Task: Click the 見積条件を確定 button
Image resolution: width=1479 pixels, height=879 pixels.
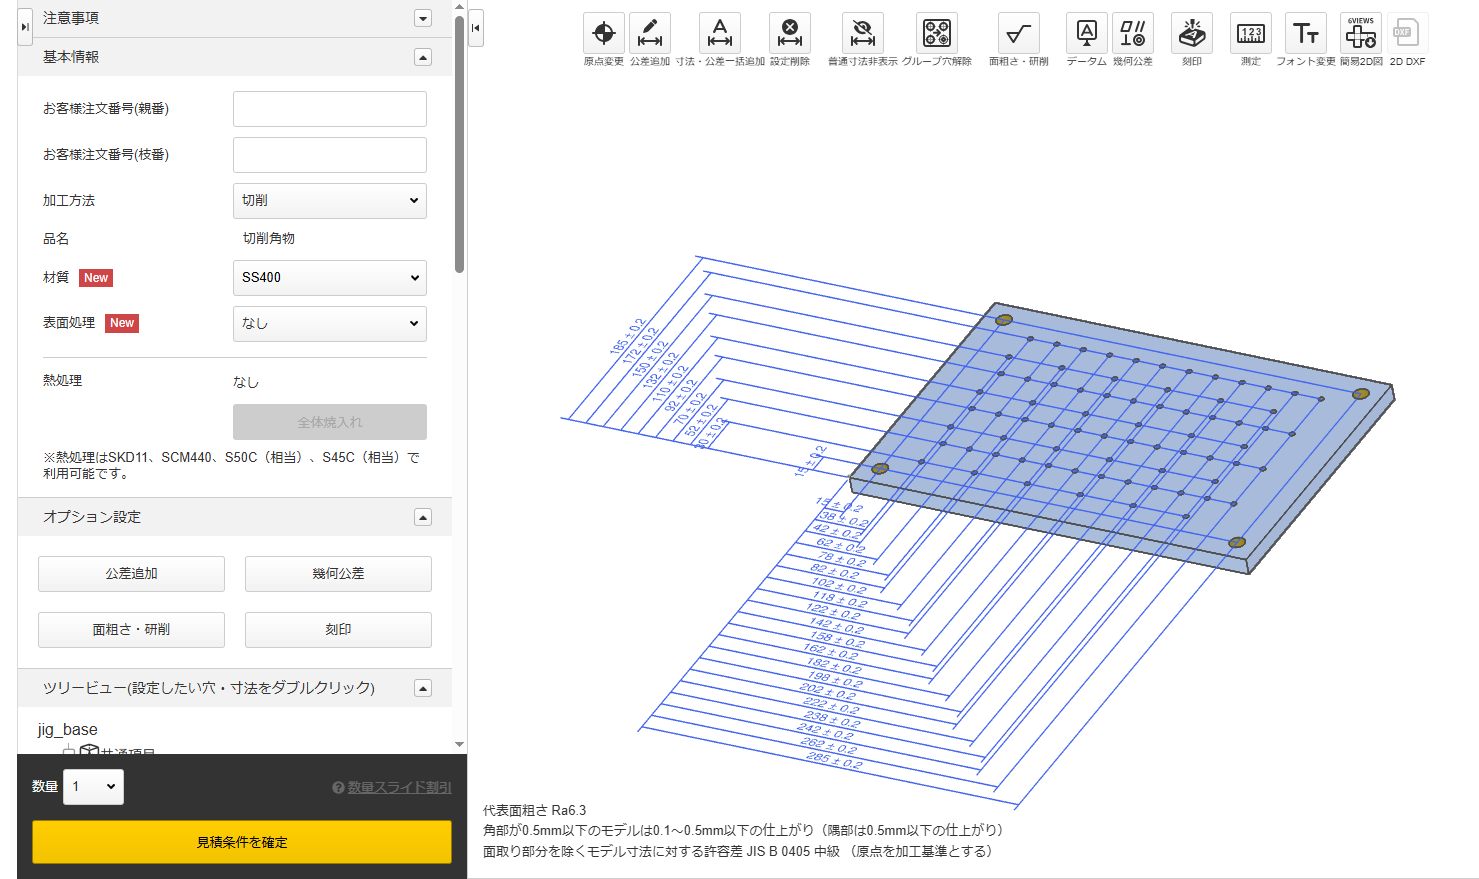Action: 242,842
